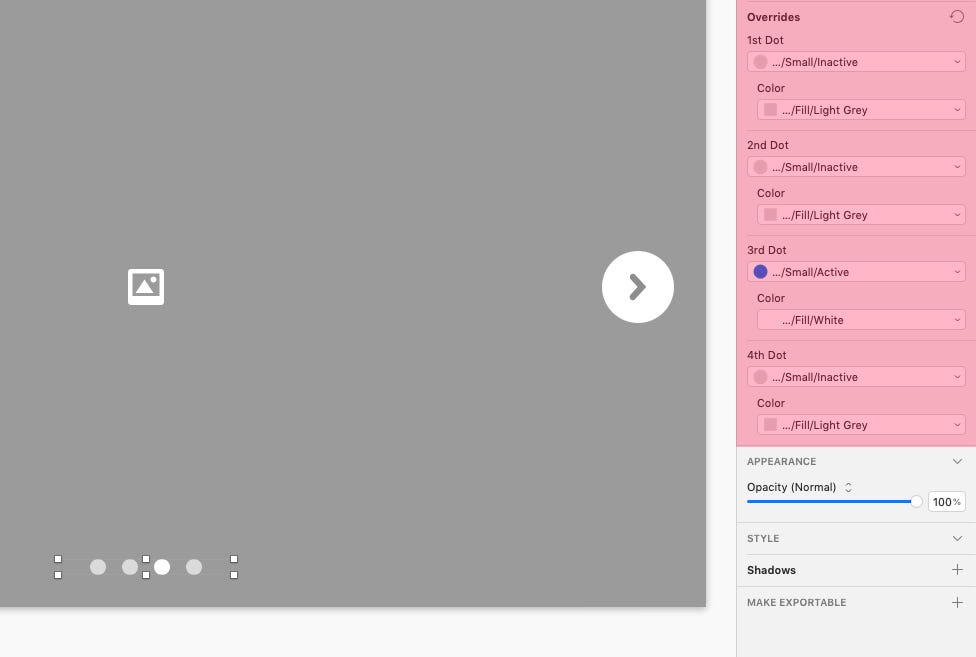Open the 1st Dot symbol dropdown

[856, 62]
